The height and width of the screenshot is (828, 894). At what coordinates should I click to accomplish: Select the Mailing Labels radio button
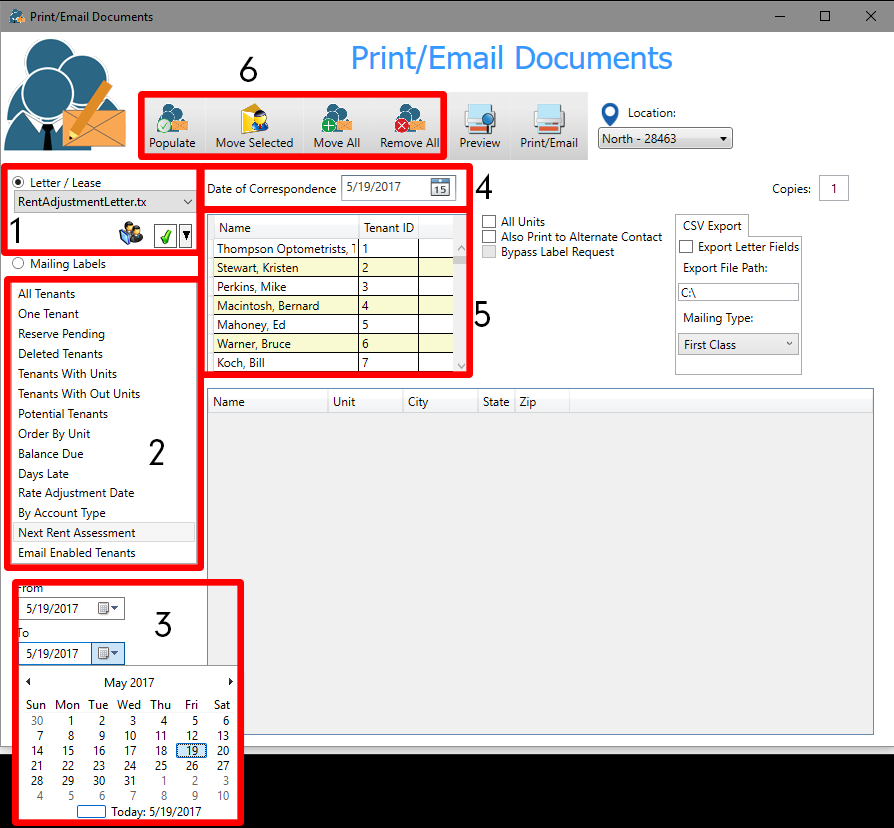tap(18, 263)
